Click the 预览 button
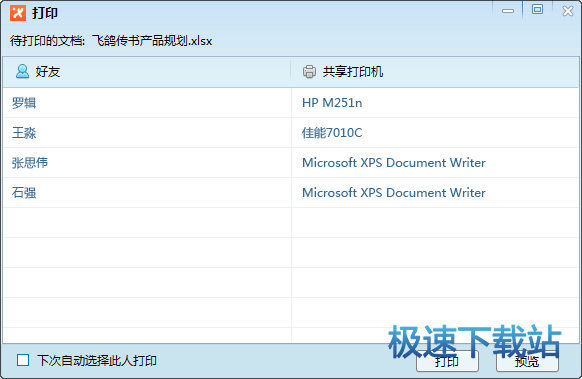The width and height of the screenshot is (582, 379). 527,361
